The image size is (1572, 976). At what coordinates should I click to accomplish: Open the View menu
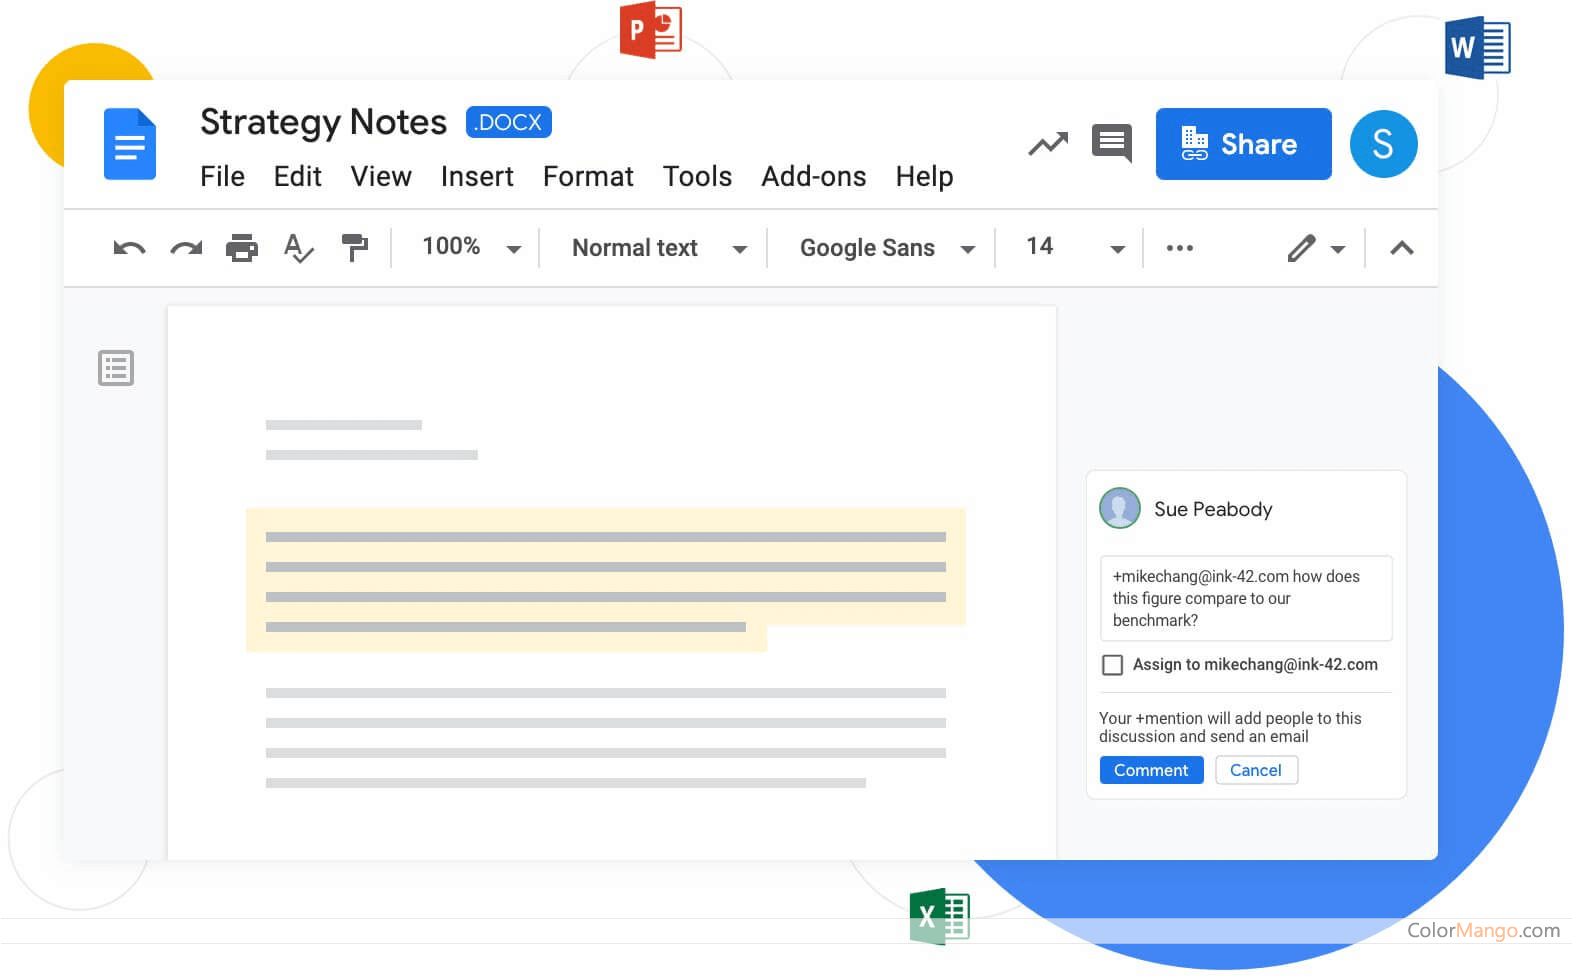click(381, 177)
